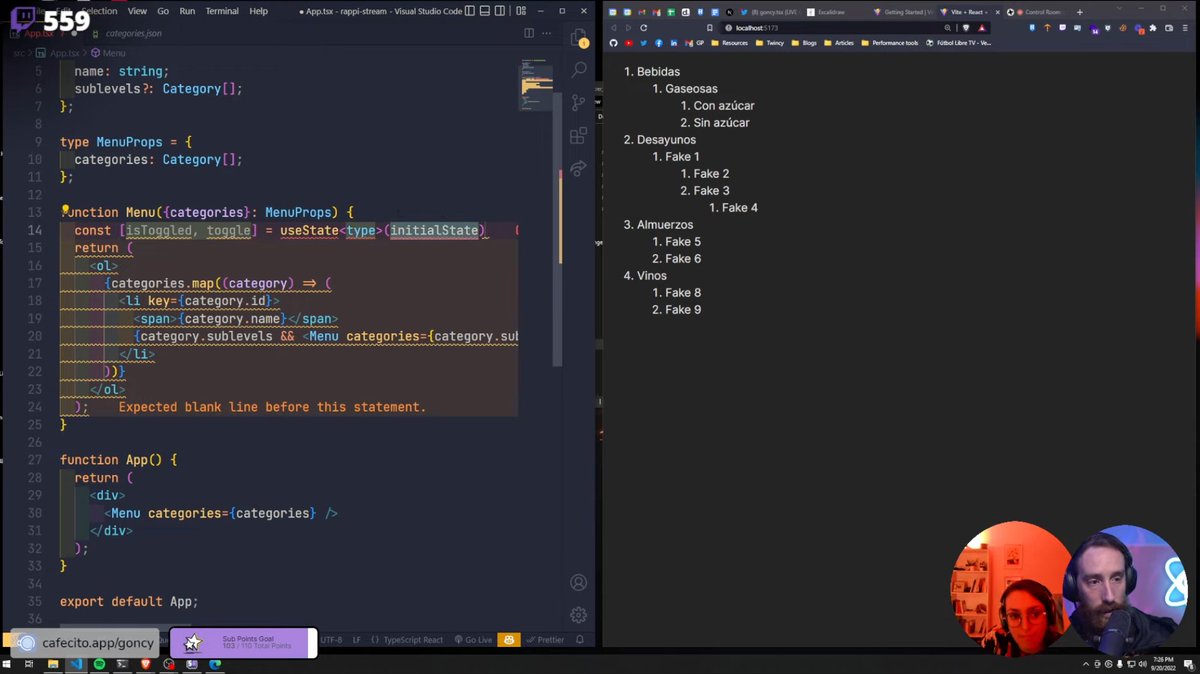Viewport: 1200px width, 674px height.
Task: Close the Vite + React browser tab
Action: pos(997,12)
